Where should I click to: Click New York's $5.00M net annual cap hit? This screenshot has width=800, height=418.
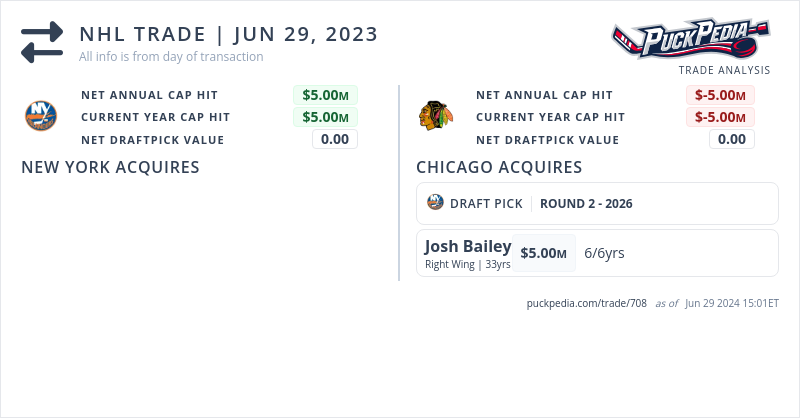click(x=325, y=95)
